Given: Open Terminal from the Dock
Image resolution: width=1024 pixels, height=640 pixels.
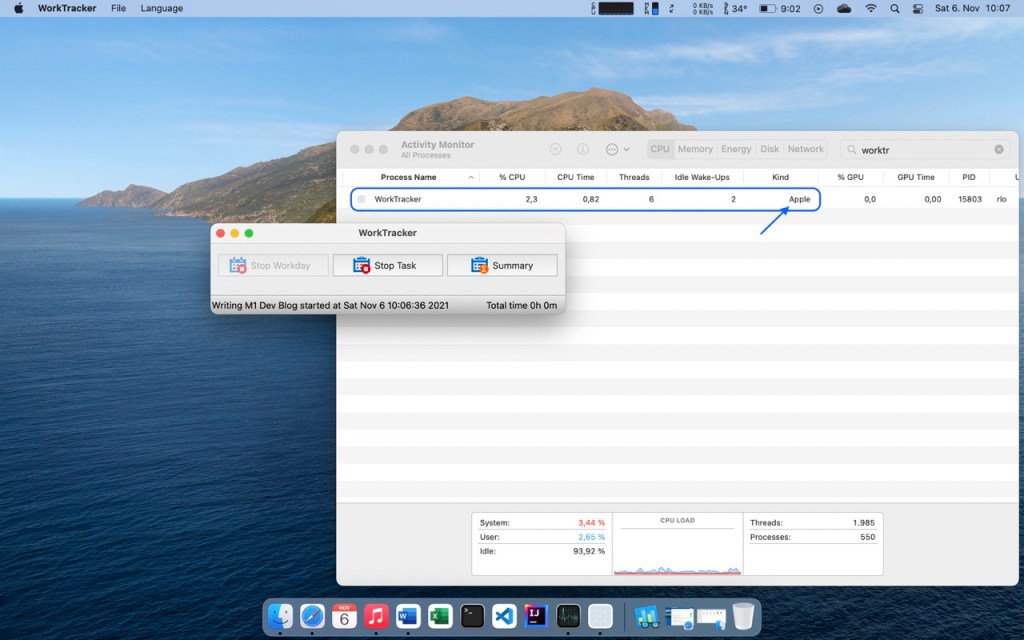Looking at the screenshot, I should pyautogui.click(x=472, y=616).
